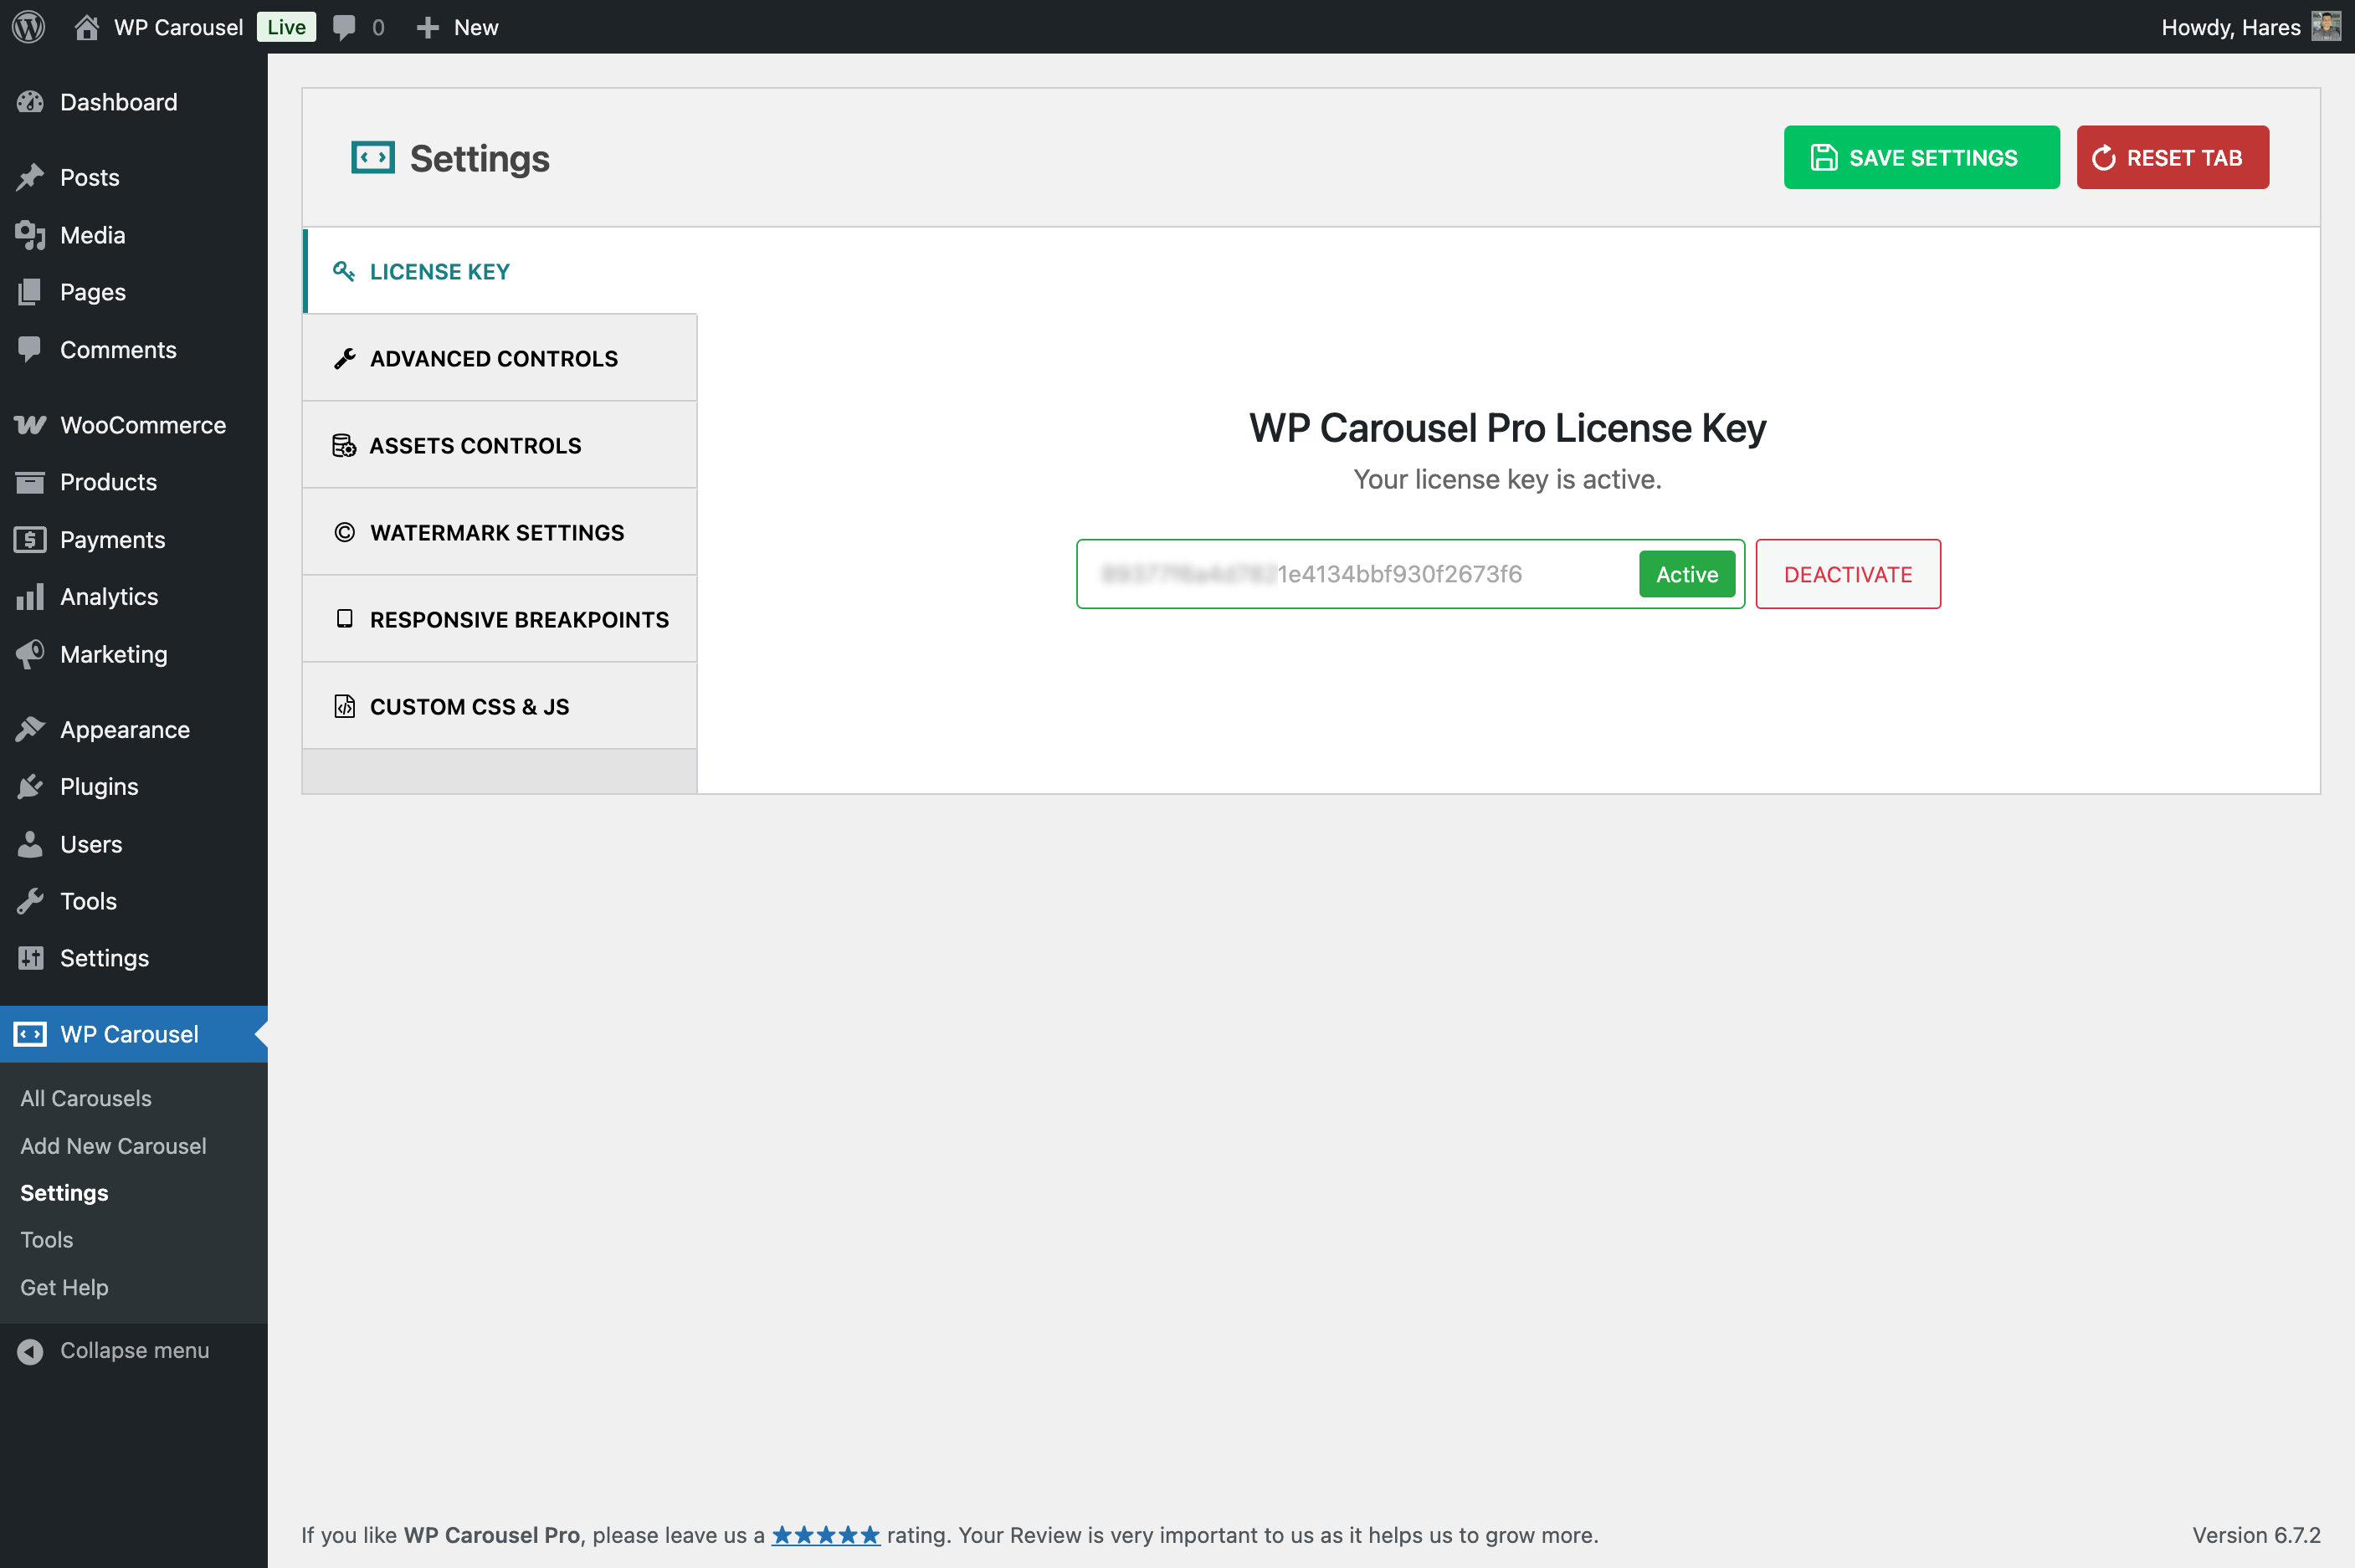Click the 'Your license key is active.' text
The image size is (2355, 1568).
[1507, 480]
